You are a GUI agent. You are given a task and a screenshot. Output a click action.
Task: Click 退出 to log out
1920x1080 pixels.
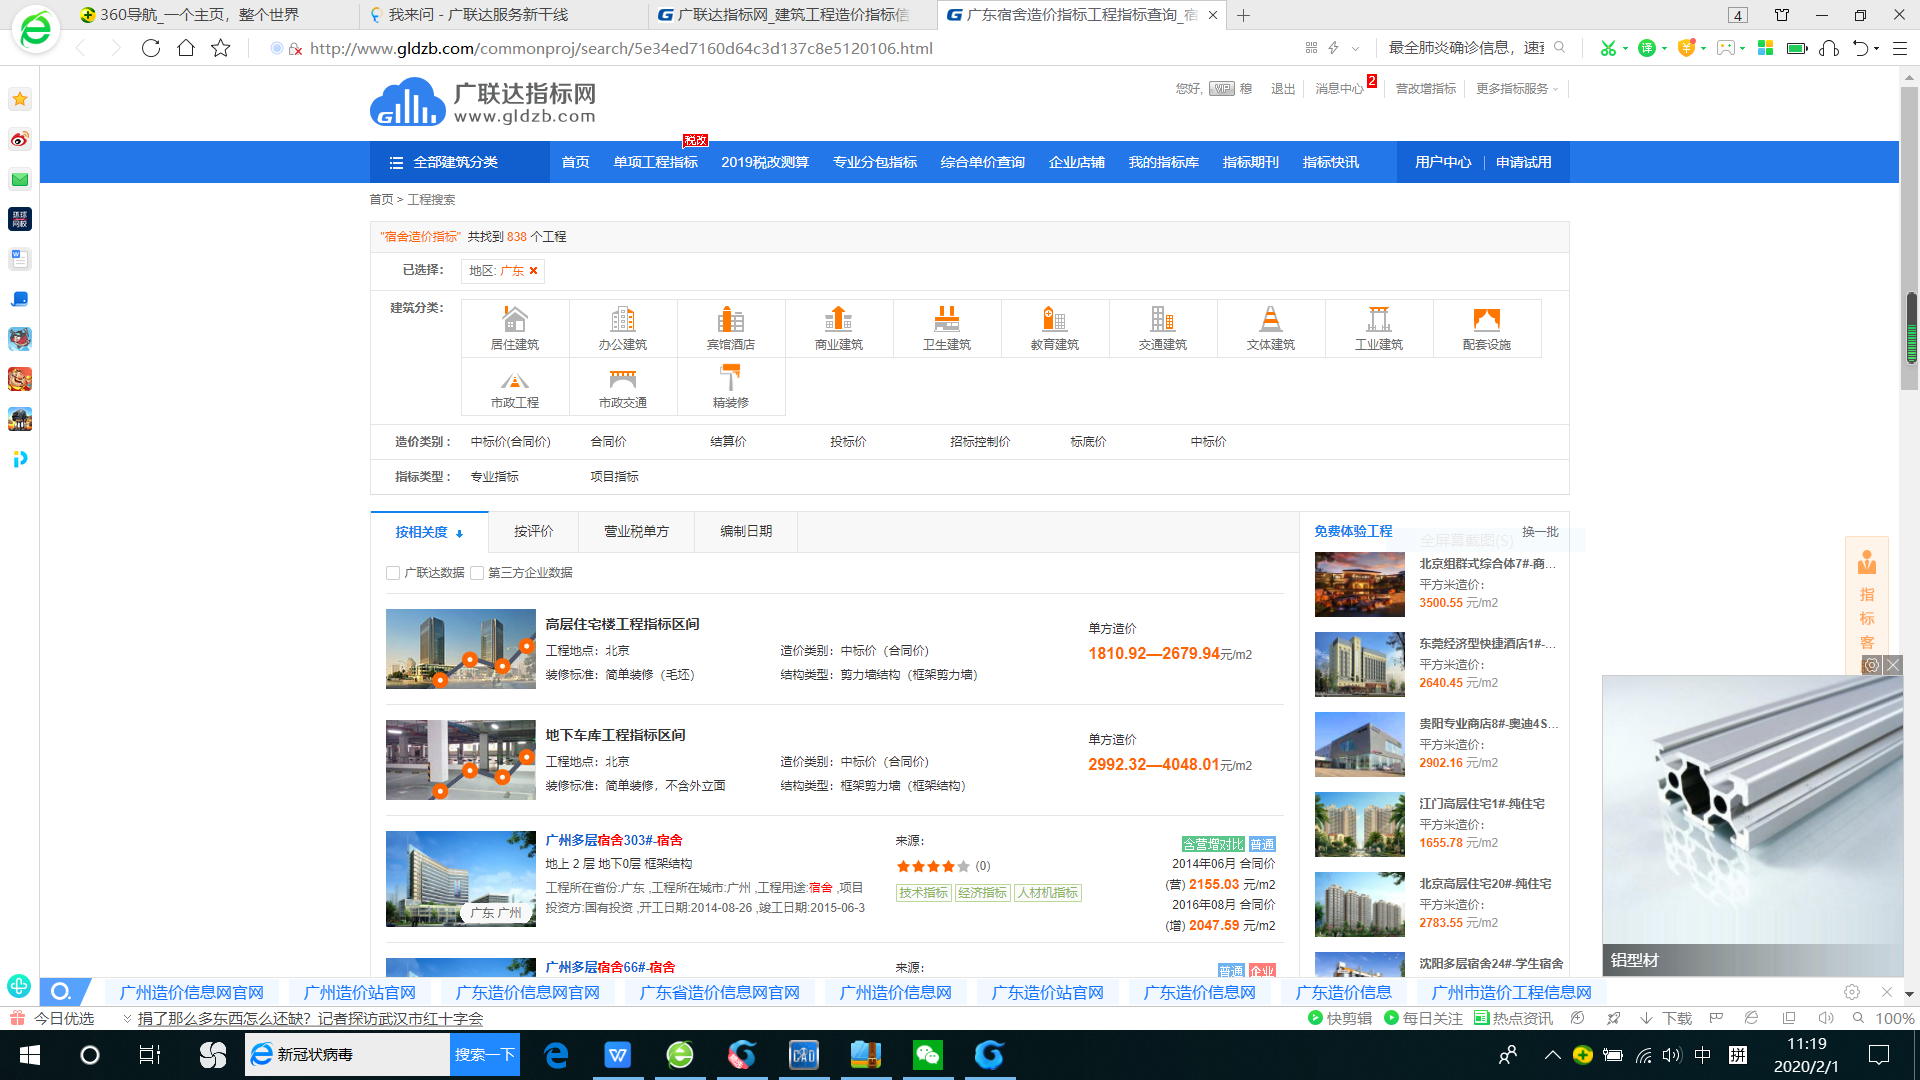click(1283, 89)
